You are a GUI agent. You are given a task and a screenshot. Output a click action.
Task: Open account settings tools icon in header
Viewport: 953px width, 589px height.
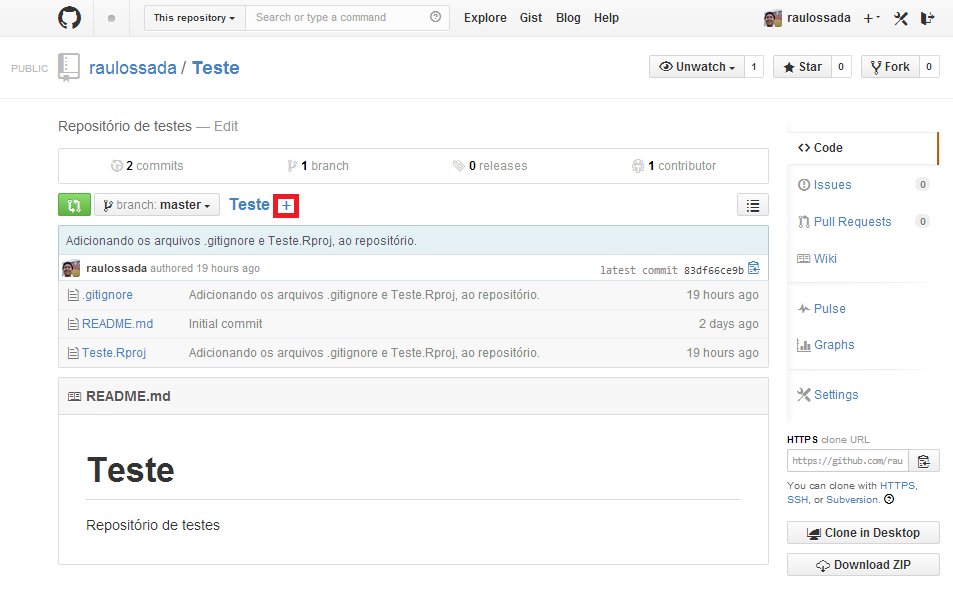pos(901,18)
